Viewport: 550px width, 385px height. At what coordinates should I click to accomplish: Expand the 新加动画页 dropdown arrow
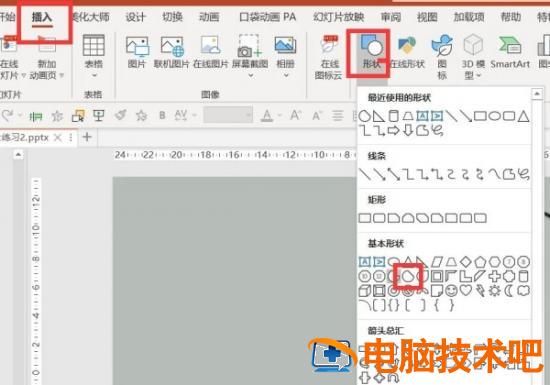click(x=62, y=75)
